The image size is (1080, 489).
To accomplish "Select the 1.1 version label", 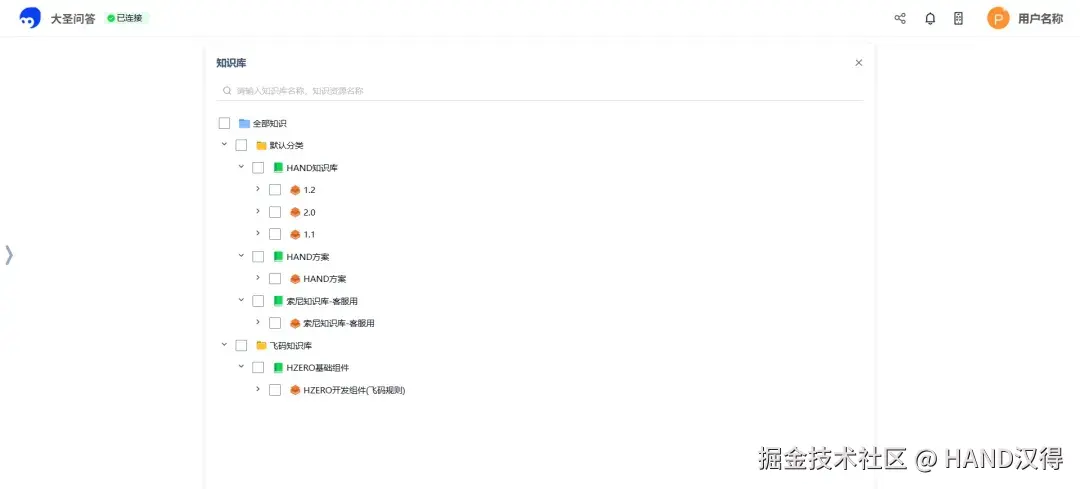I will [309, 234].
